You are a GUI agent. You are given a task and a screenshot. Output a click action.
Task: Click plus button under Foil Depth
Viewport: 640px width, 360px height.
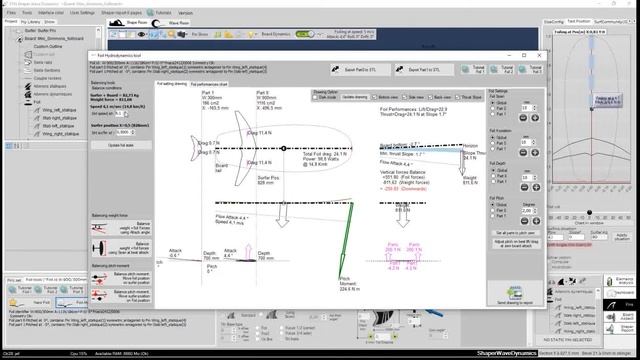[x=536, y=187]
